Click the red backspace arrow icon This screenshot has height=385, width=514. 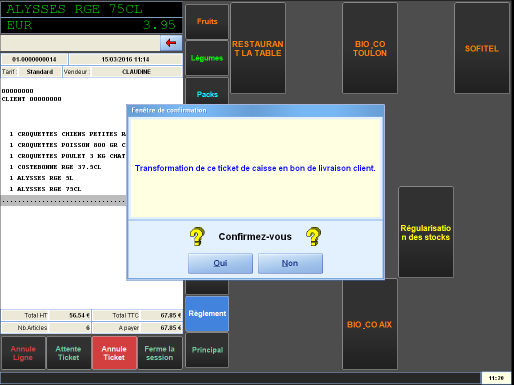[x=171, y=43]
